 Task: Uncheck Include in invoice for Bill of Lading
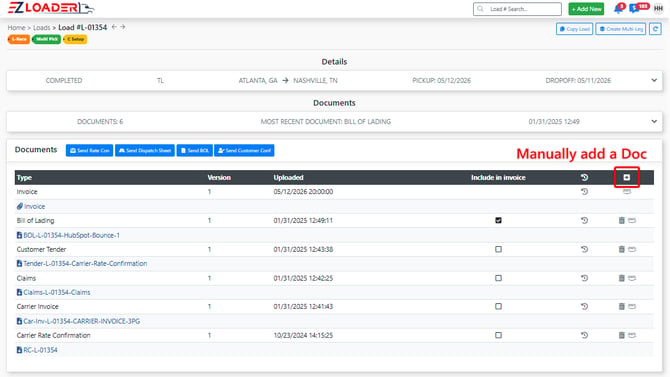(x=498, y=221)
